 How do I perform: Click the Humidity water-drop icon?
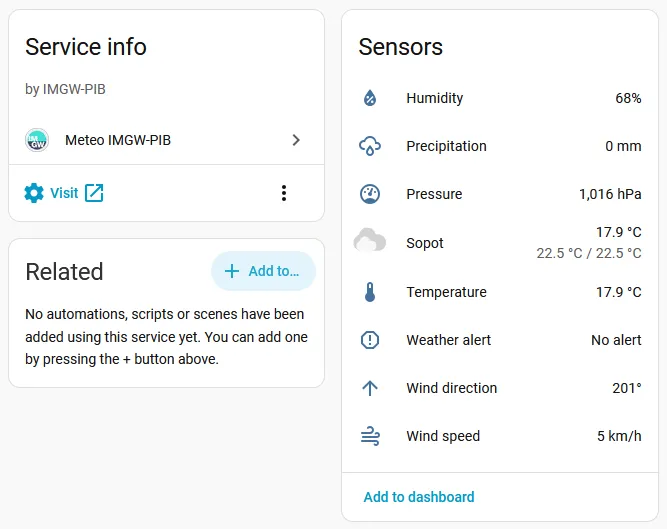tap(370, 98)
